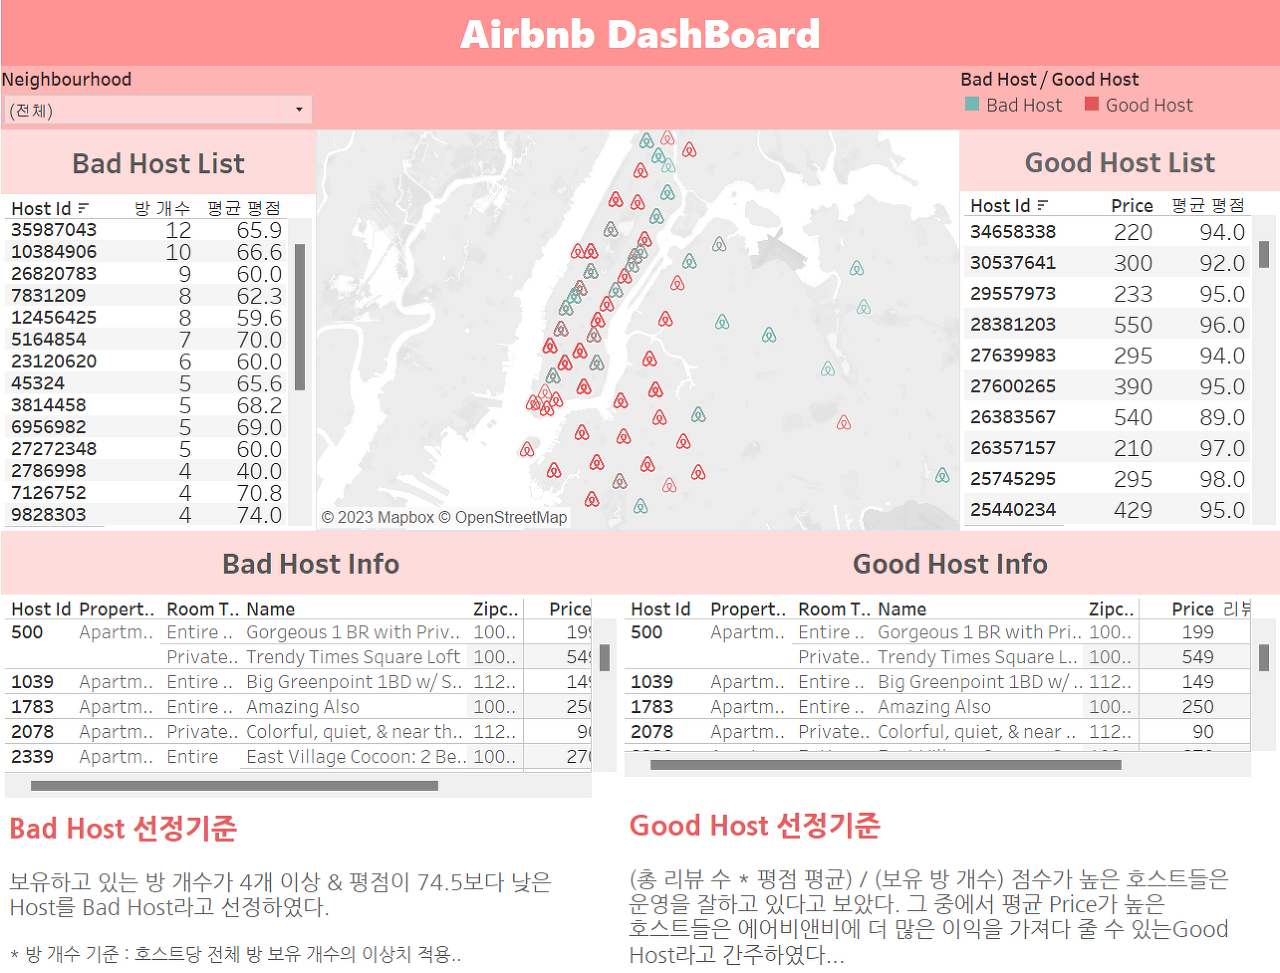This screenshot has height=973, width=1280.
Task: Click 'East Village Cocoon' listing in Bad Host Info
Action: (356, 757)
